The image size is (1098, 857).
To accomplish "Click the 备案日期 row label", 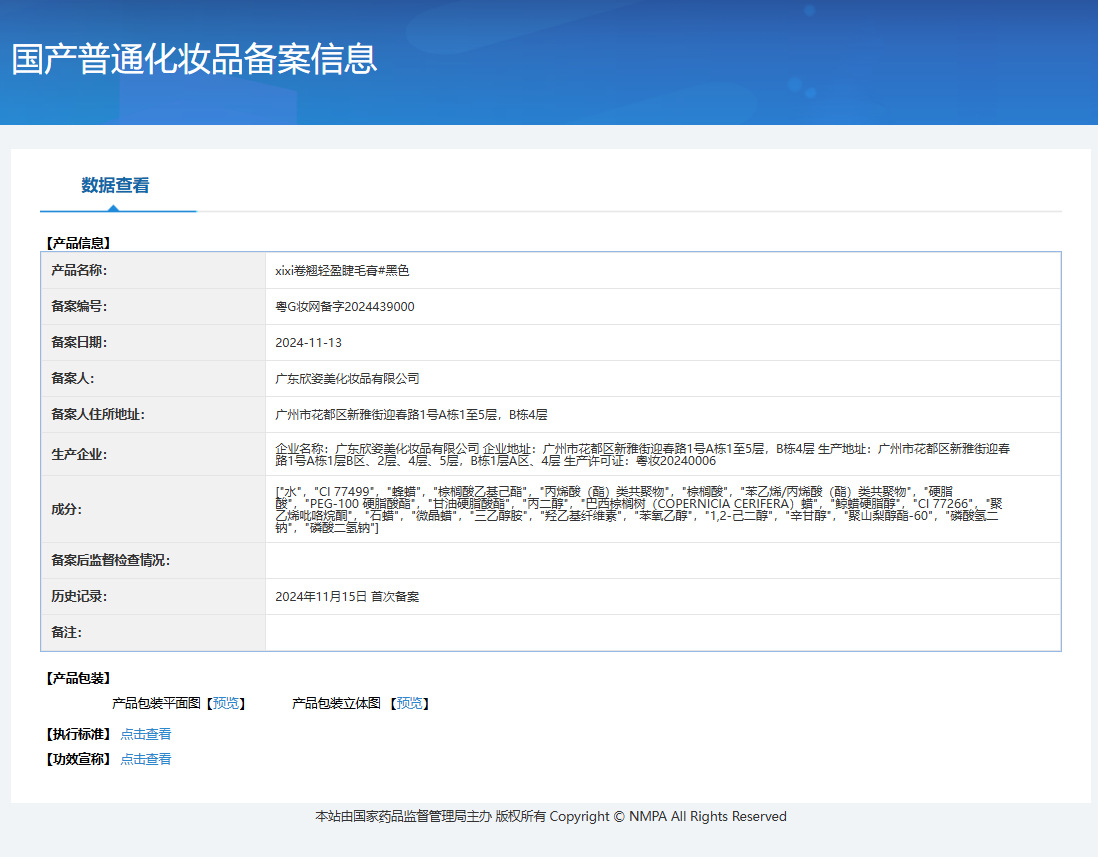I will pyautogui.click(x=79, y=342).
